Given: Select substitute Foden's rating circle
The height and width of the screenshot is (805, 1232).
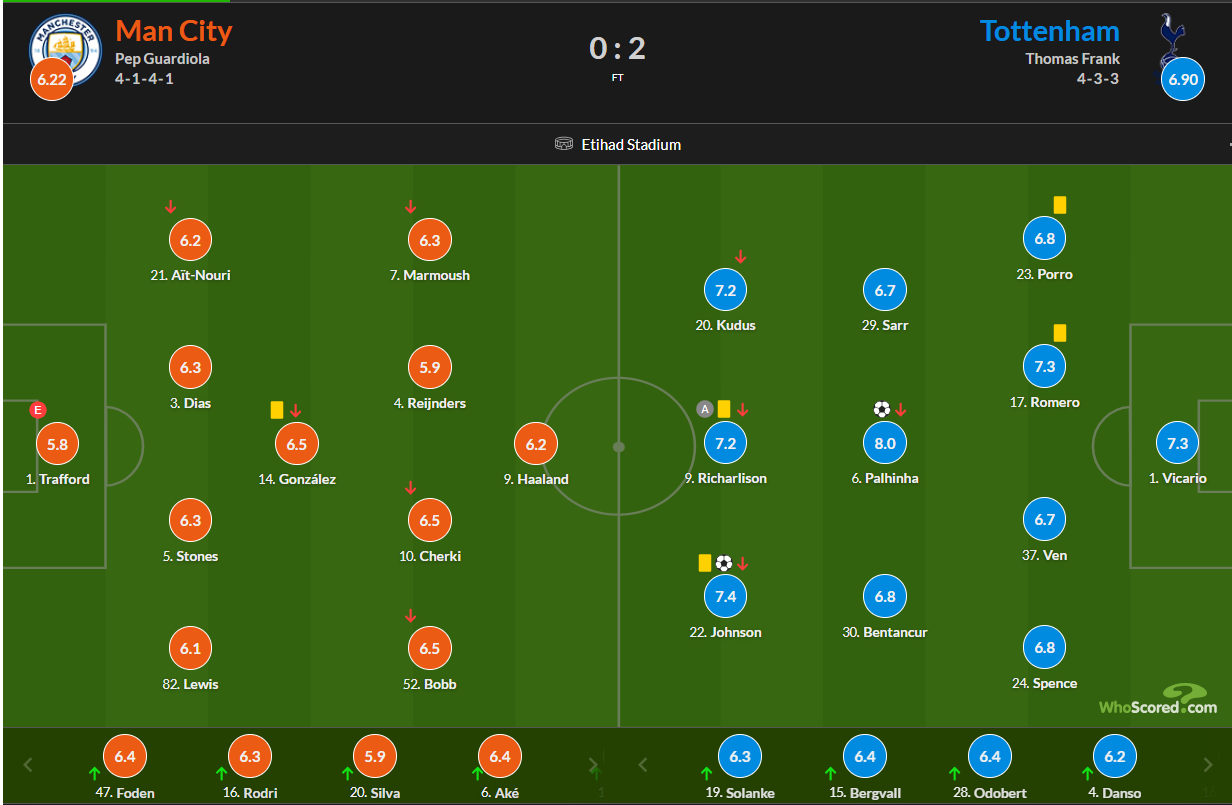Looking at the screenshot, I should pyautogui.click(x=125, y=757).
